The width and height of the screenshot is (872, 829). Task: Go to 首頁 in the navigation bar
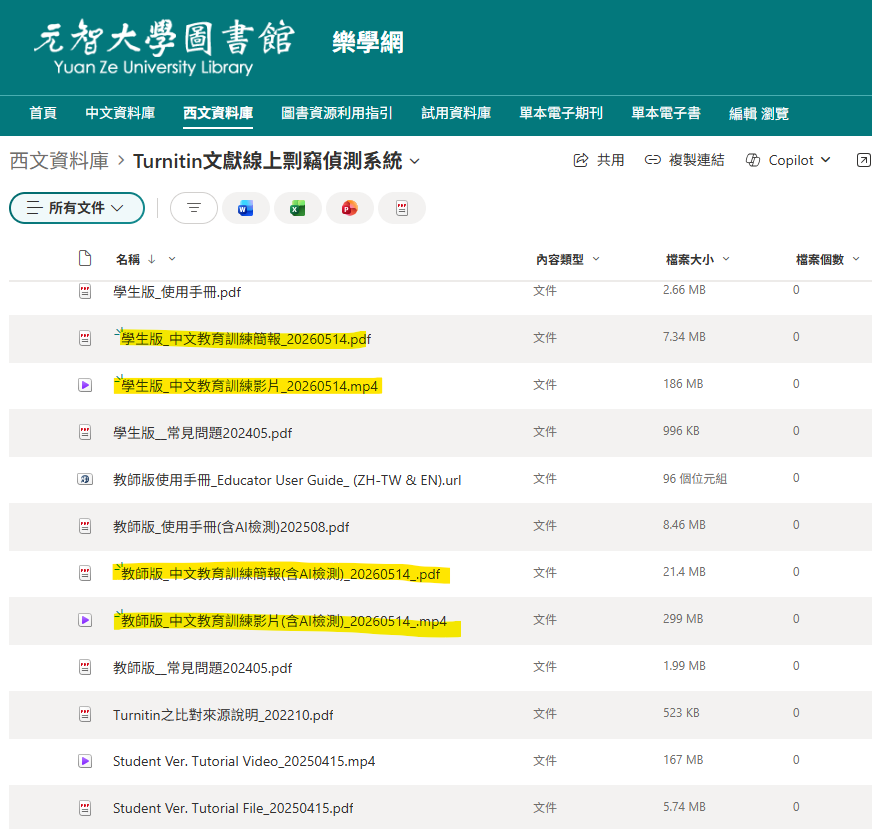[x=43, y=113]
